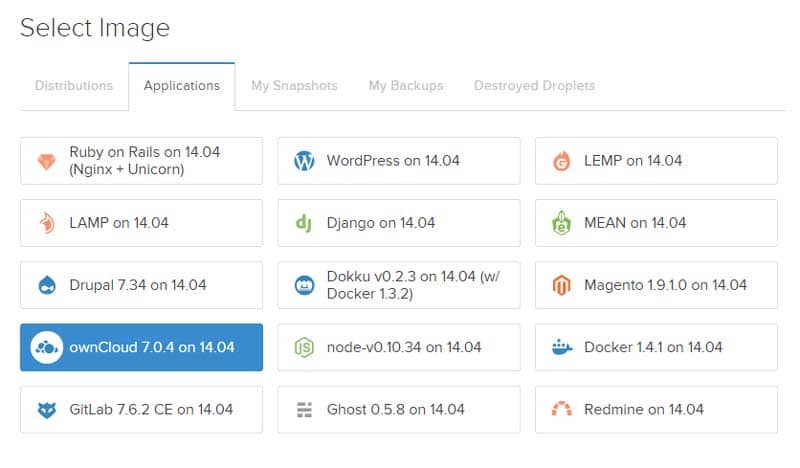Click the LAMP flame icon
800x468 pixels.
pos(47,223)
